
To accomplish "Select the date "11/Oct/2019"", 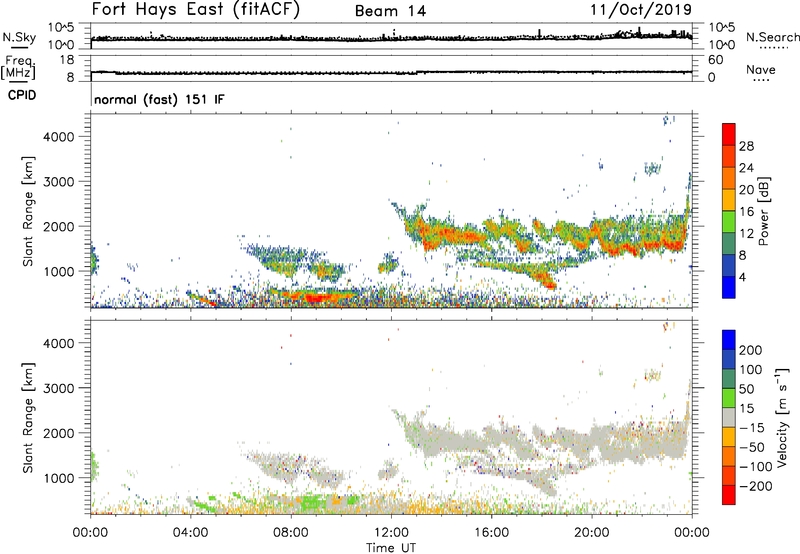I will (641, 10).
